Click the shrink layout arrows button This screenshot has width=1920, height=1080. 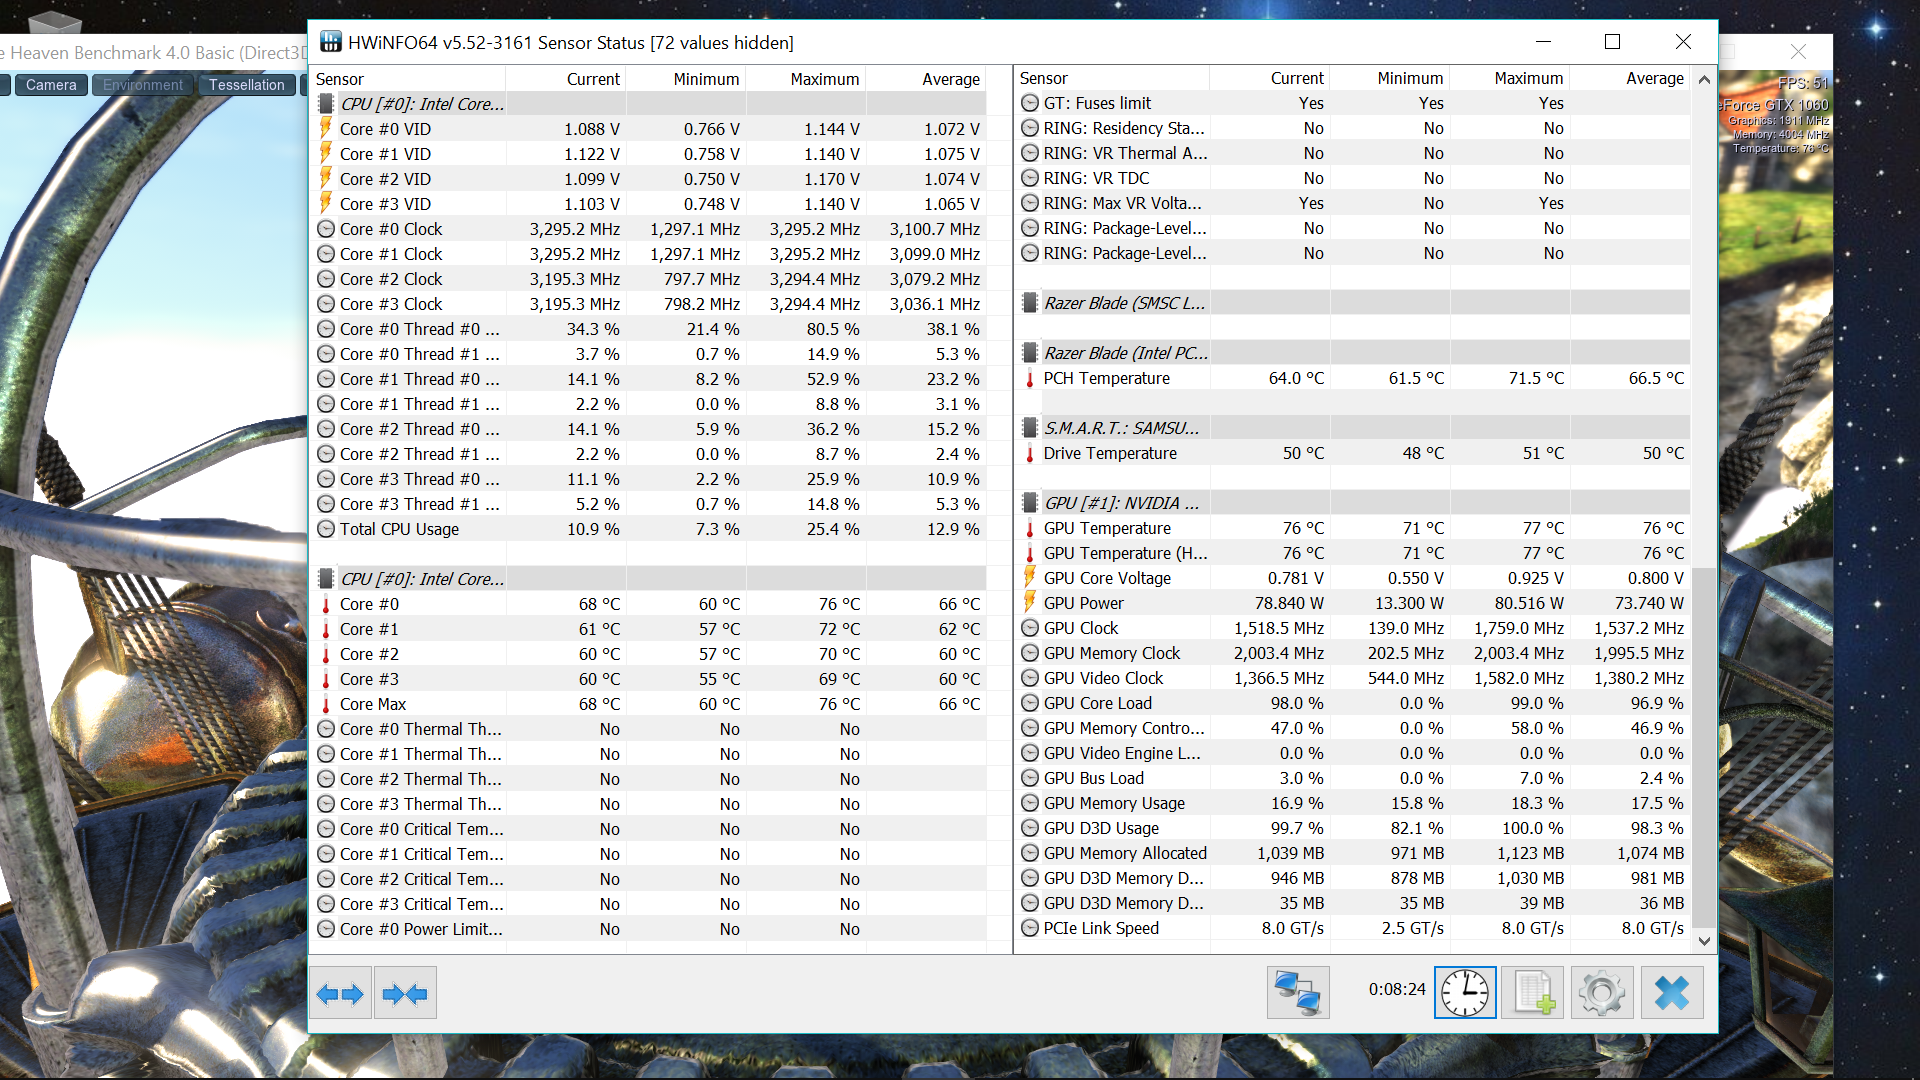405,993
